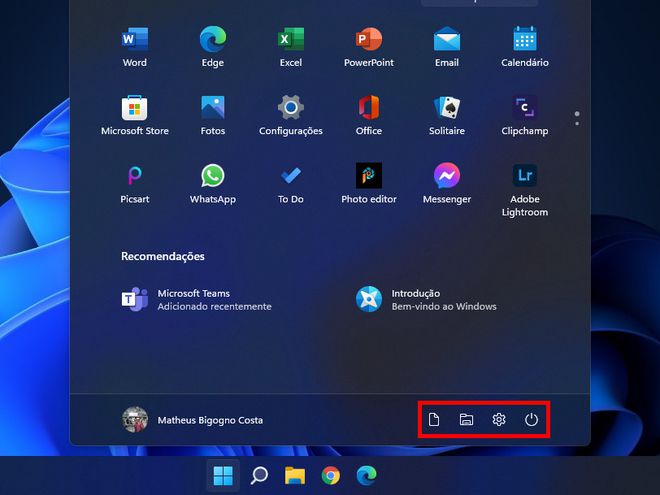
Task: Launch Chrome from the taskbar
Action: [x=331, y=476]
